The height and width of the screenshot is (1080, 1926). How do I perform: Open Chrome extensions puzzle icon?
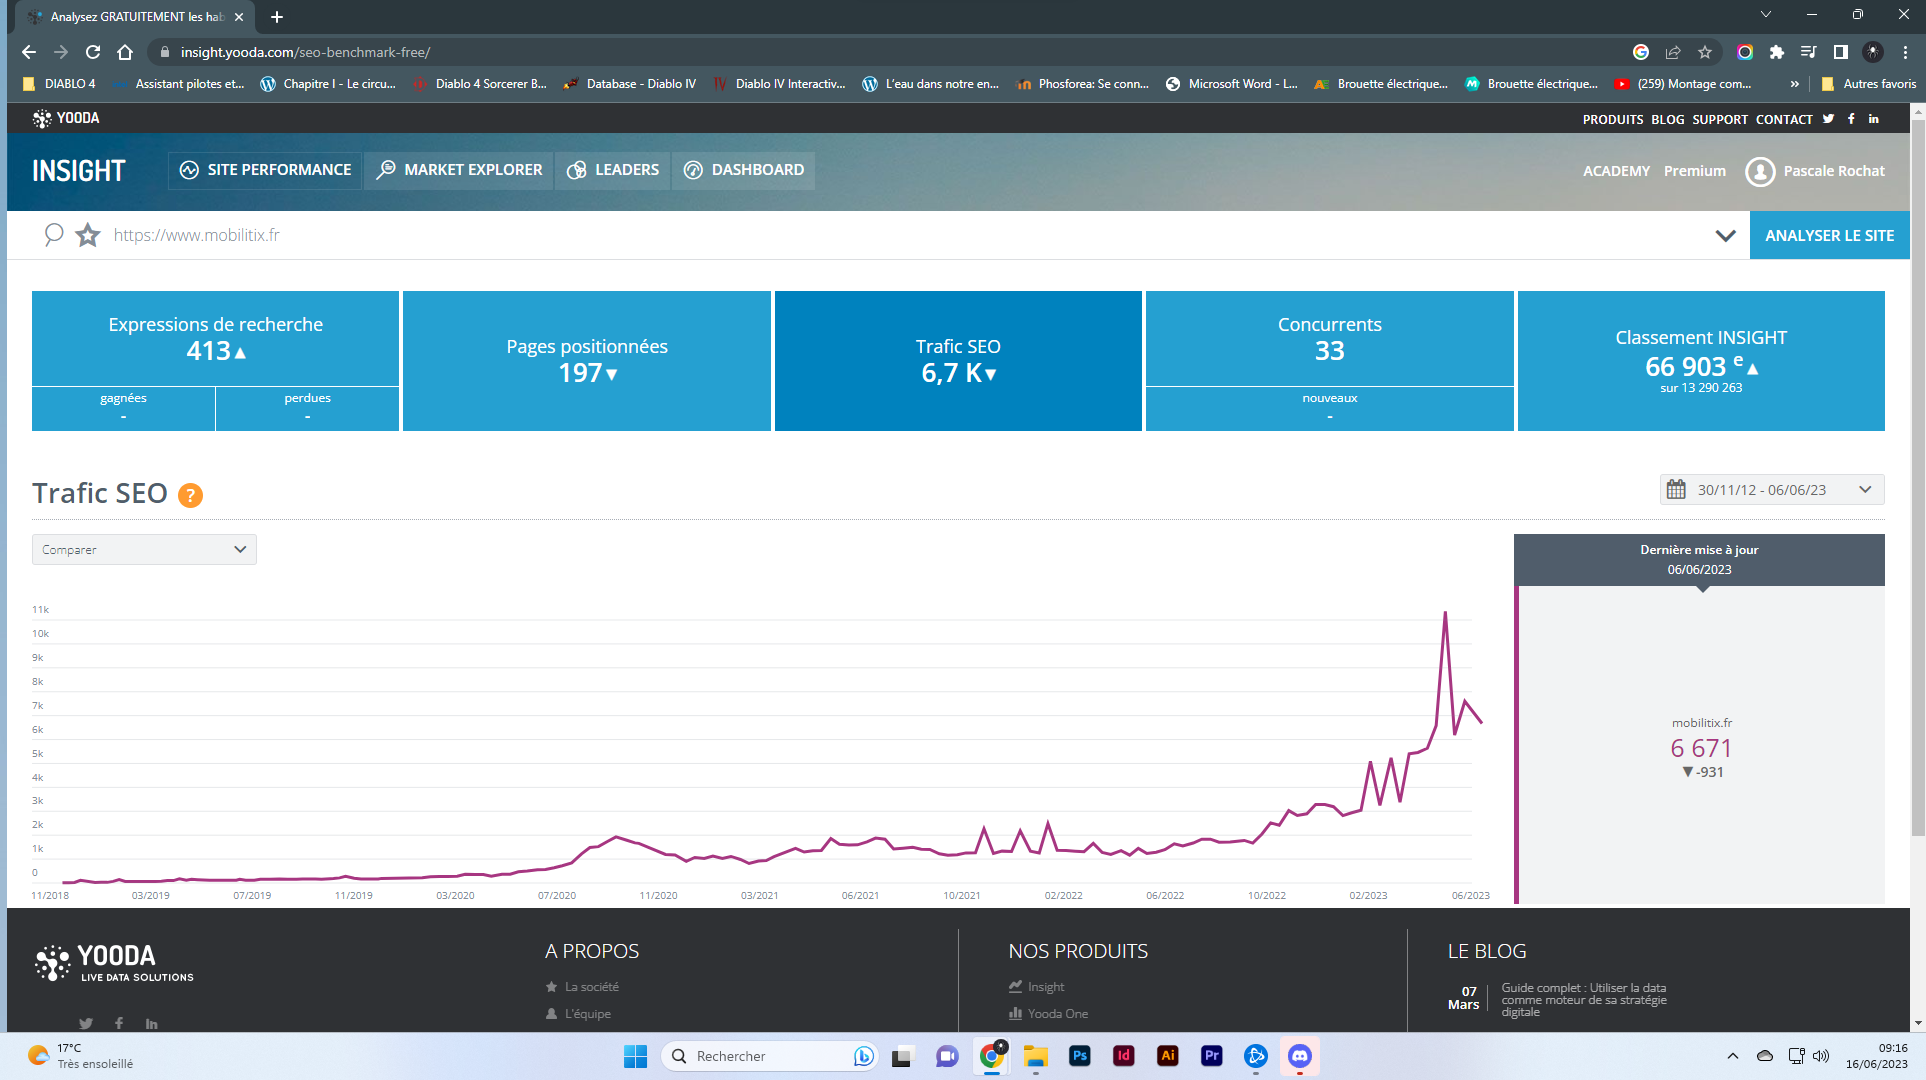(1777, 52)
